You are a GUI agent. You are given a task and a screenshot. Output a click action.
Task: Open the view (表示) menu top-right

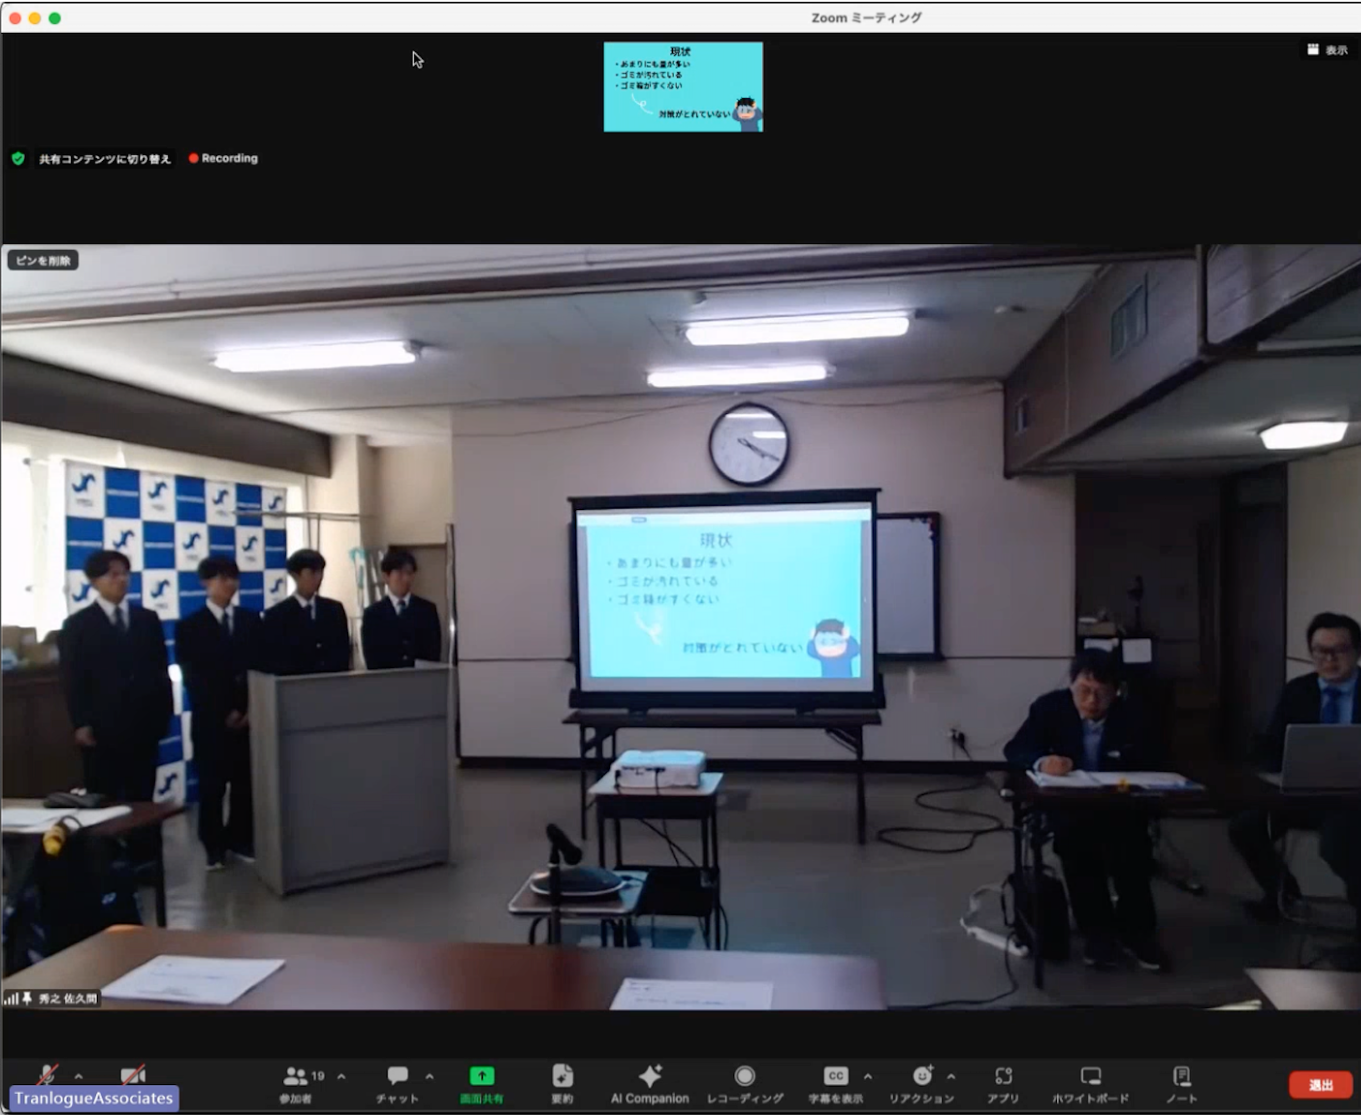(1327, 50)
